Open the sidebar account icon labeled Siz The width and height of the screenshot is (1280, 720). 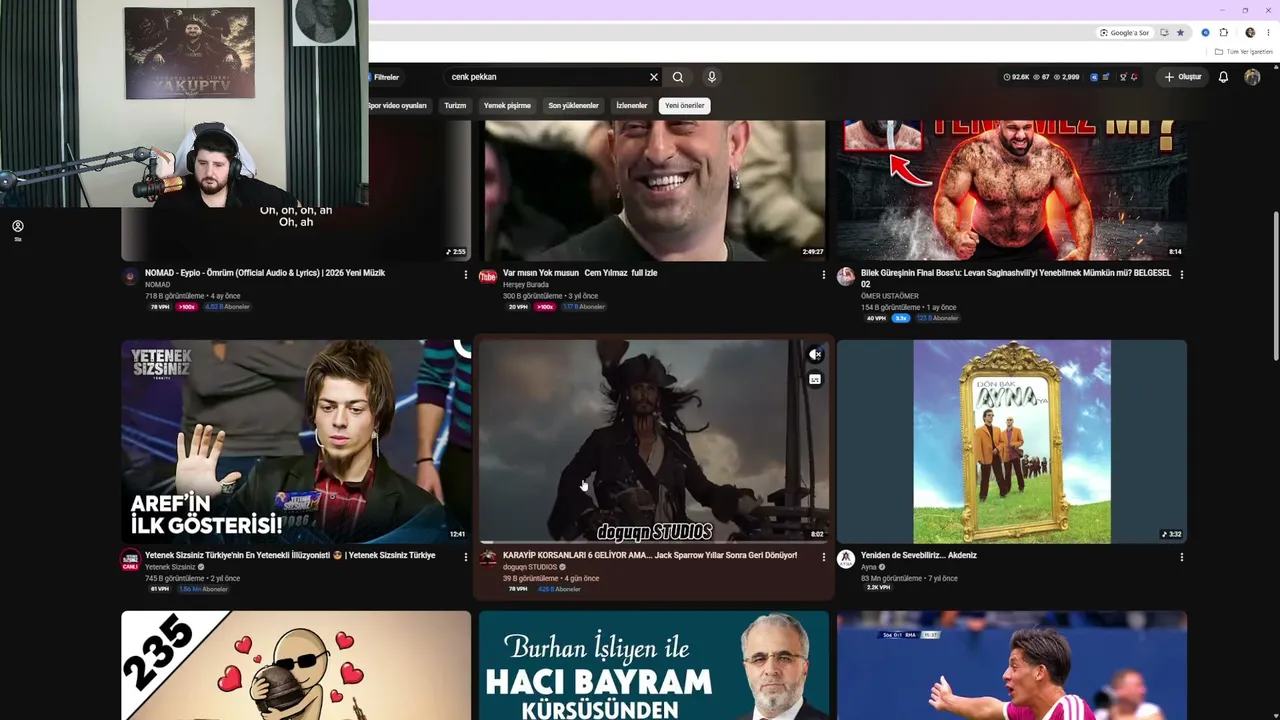tap(17, 230)
